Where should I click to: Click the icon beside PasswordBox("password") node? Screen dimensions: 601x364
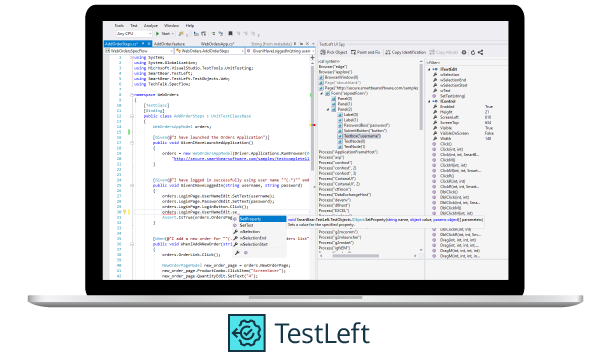click(340, 125)
